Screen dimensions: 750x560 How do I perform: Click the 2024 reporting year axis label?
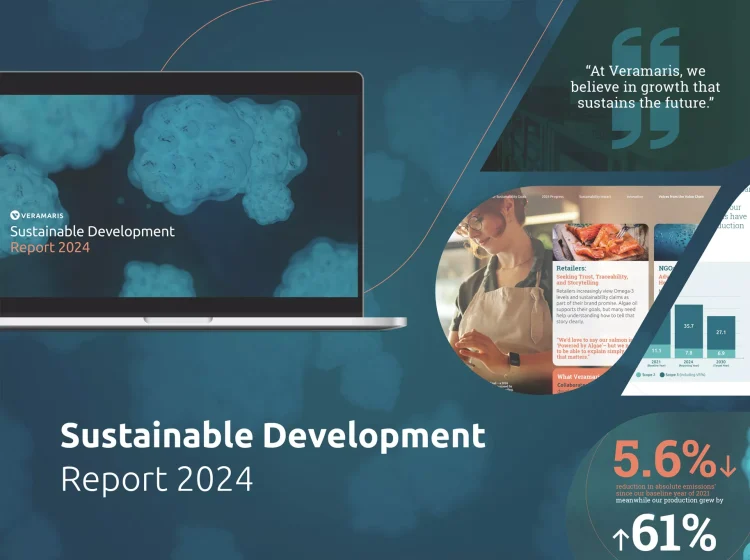point(688,363)
